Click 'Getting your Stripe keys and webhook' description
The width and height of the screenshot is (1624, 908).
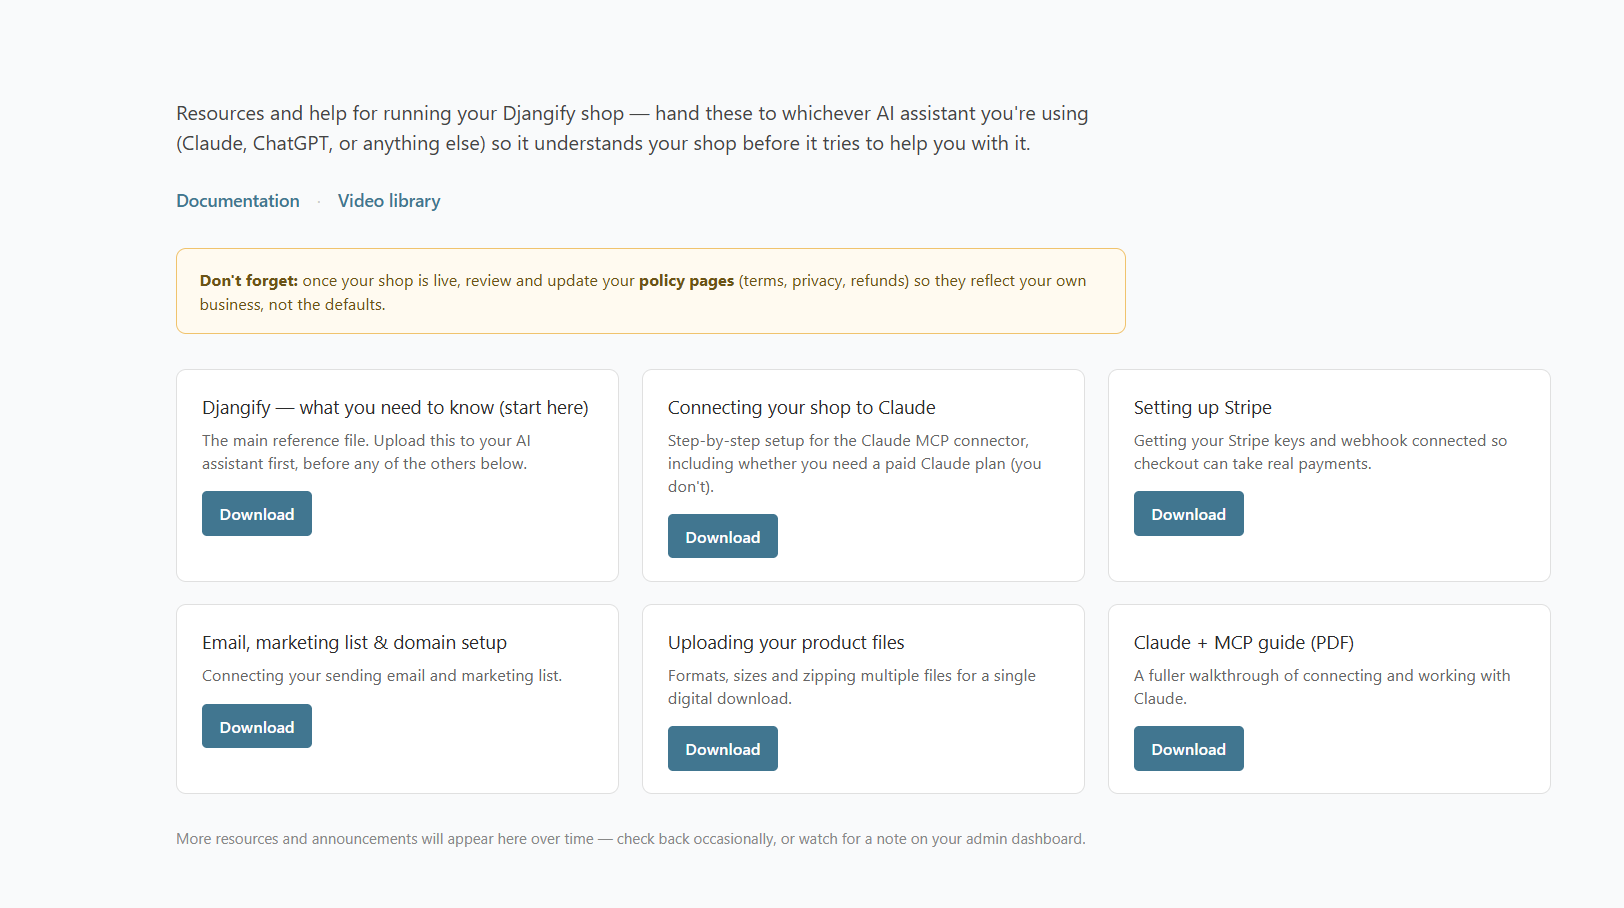(1320, 452)
